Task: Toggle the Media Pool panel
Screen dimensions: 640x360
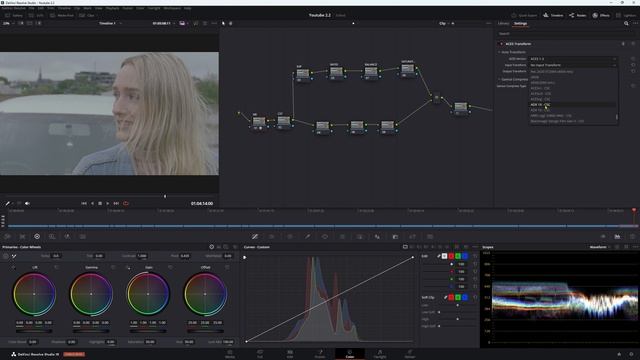Action: (x=62, y=15)
